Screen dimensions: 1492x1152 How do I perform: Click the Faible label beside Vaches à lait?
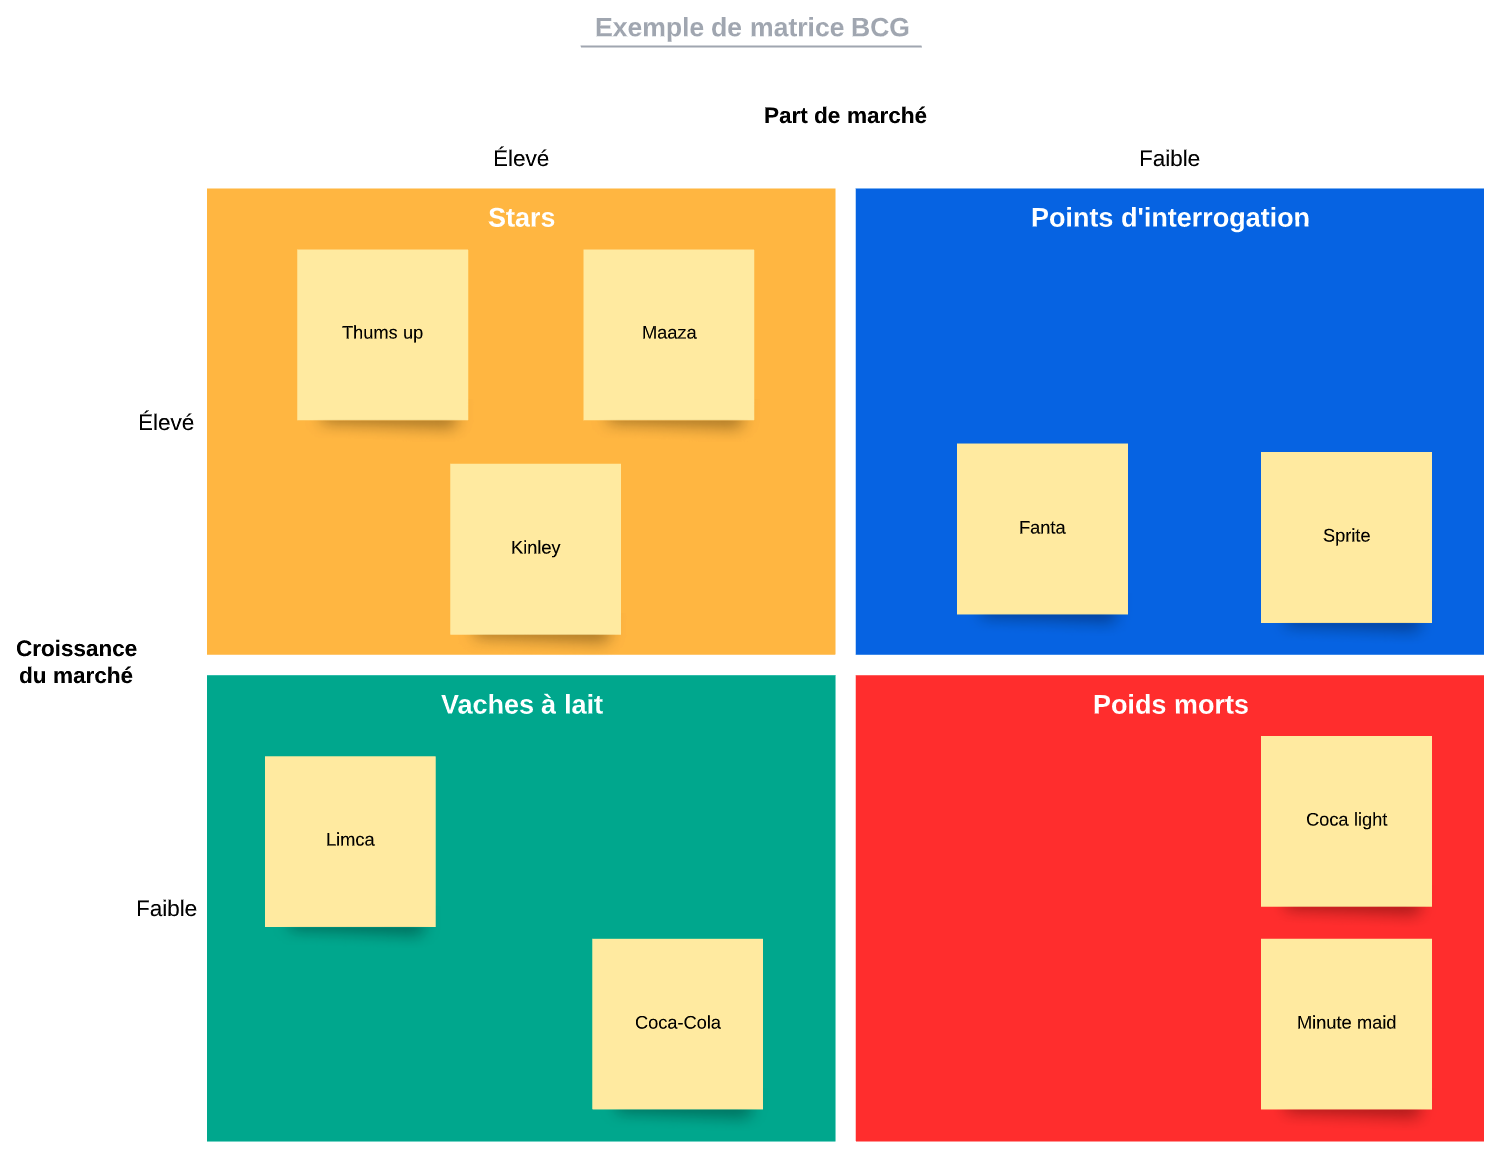[166, 909]
